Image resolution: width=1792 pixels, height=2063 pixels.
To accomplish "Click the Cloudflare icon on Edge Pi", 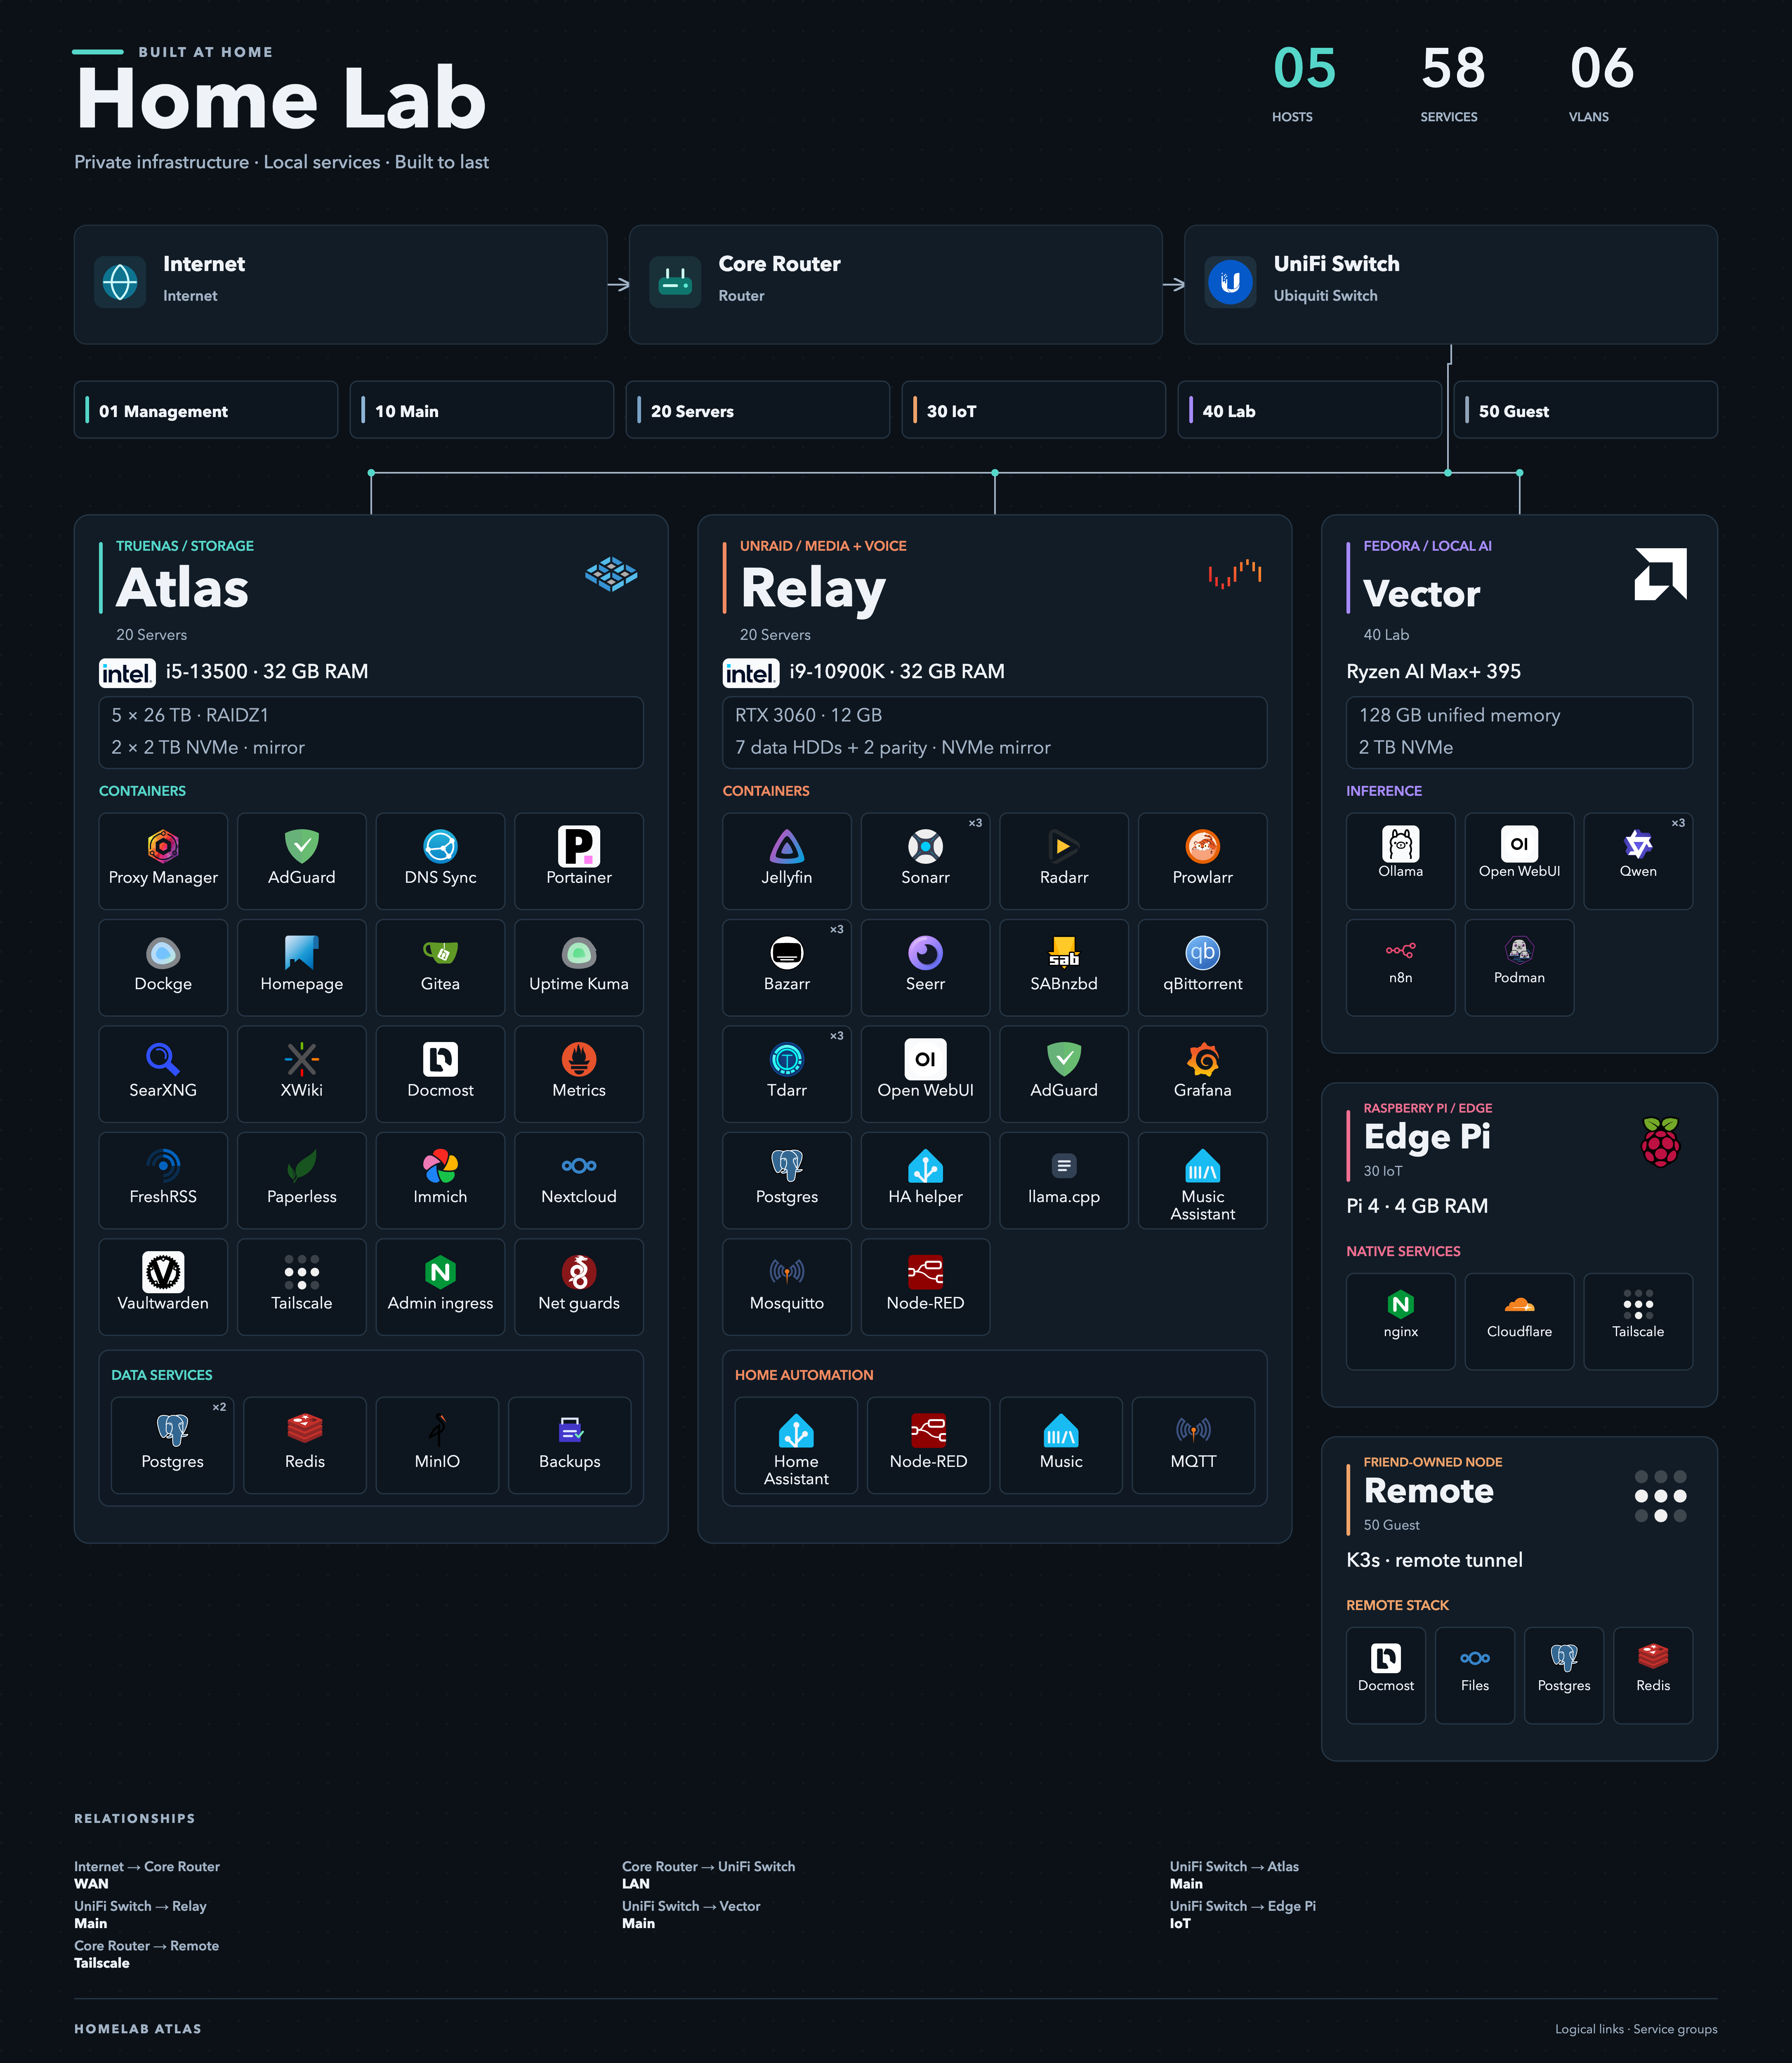I will (x=1519, y=1303).
